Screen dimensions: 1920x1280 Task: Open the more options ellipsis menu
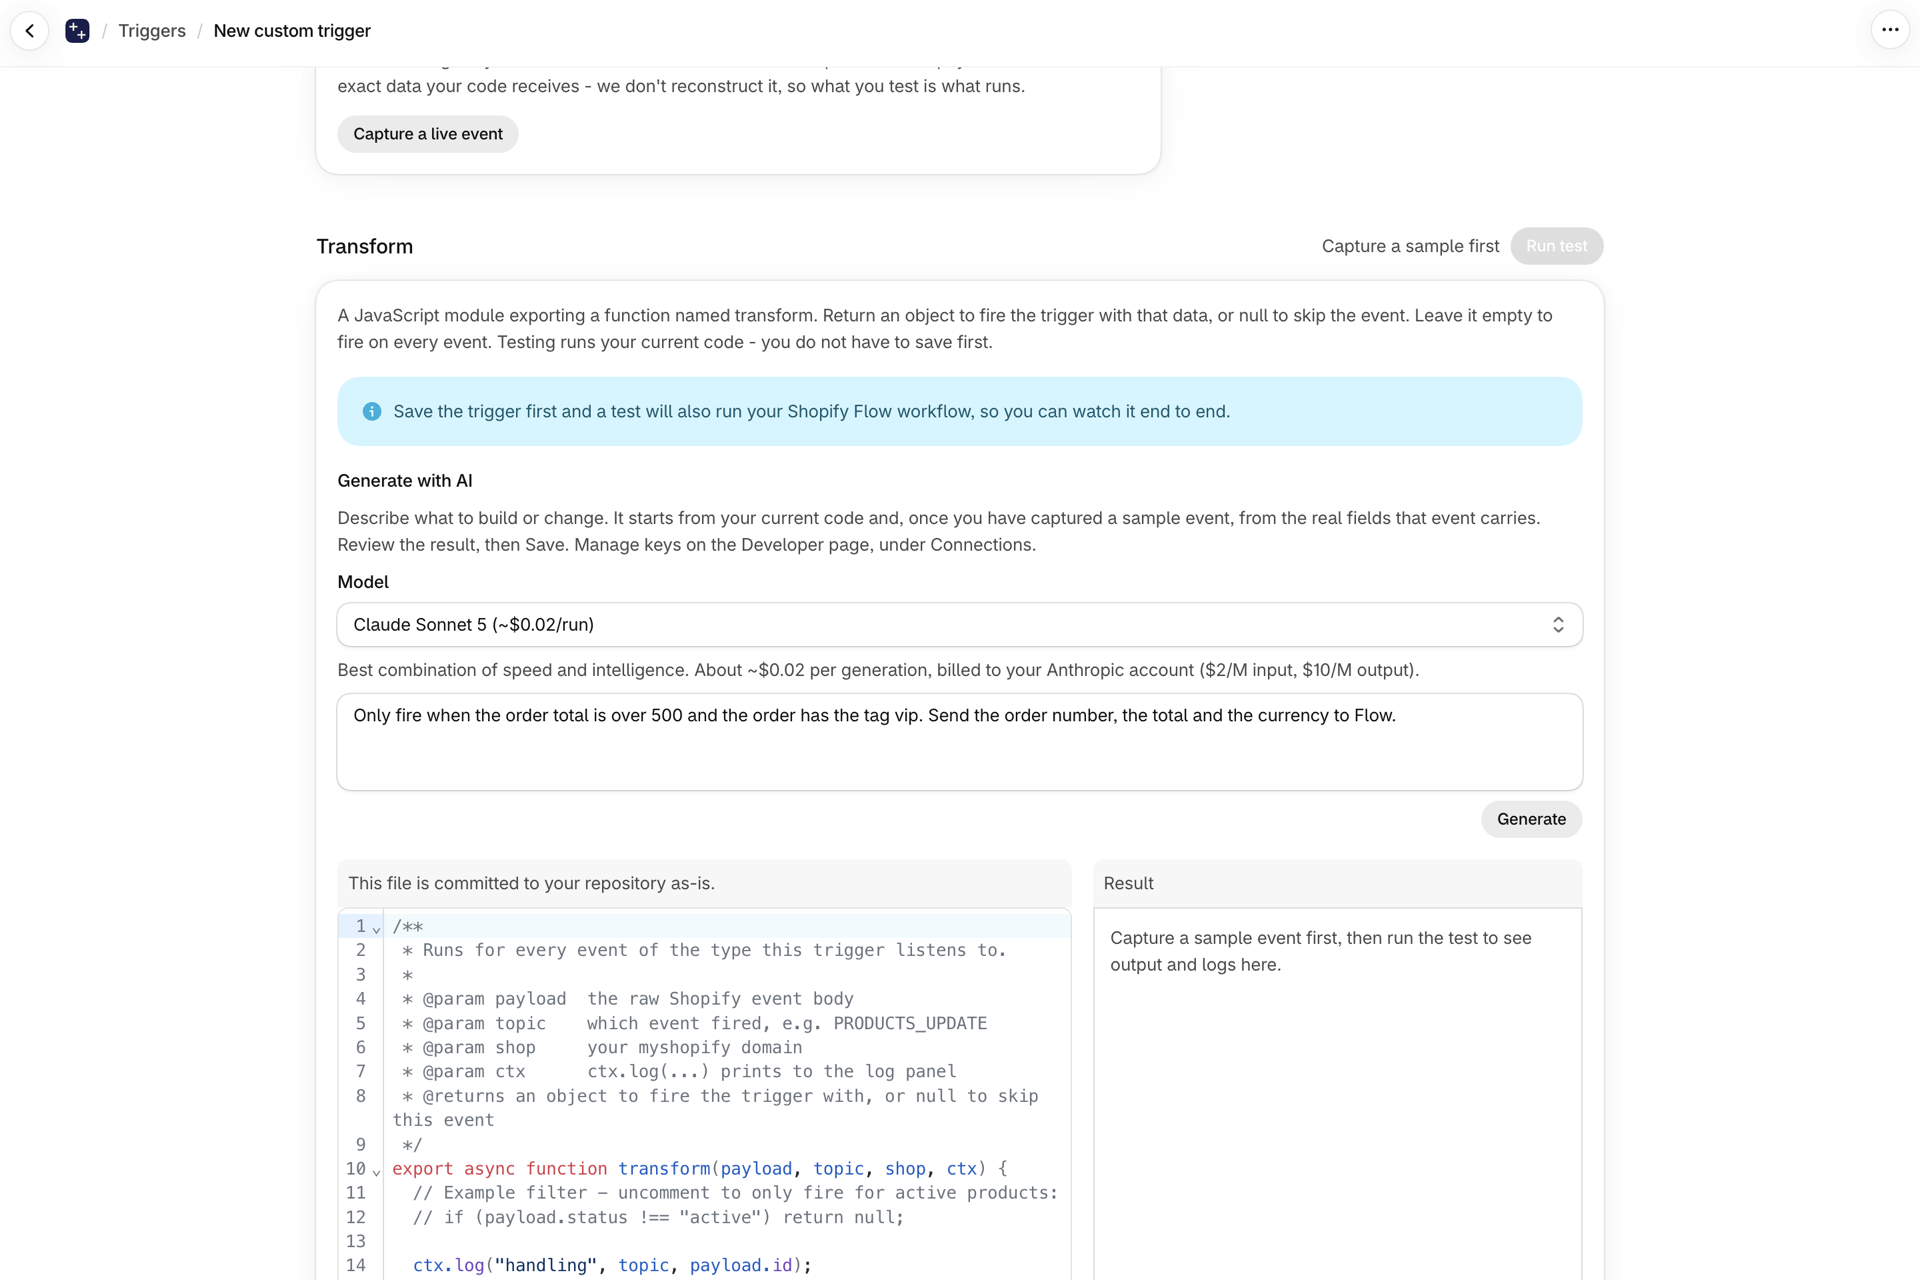click(x=1889, y=30)
